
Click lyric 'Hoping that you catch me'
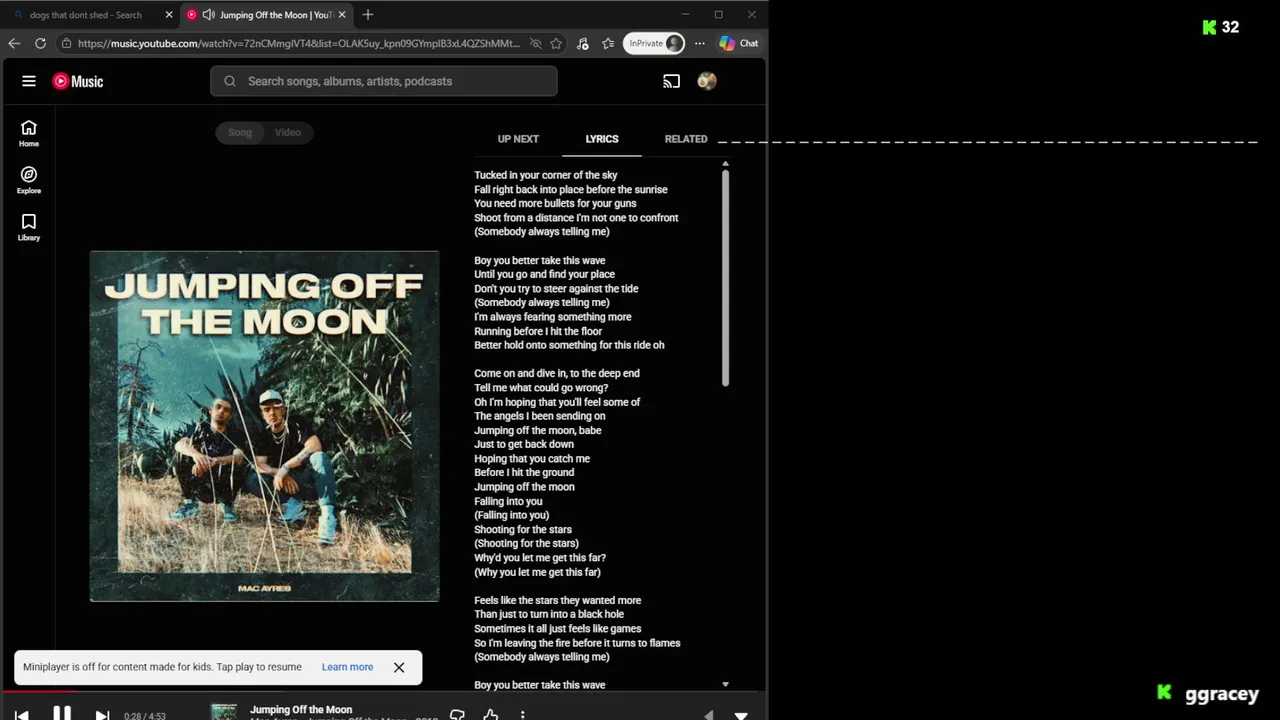[x=532, y=459]
